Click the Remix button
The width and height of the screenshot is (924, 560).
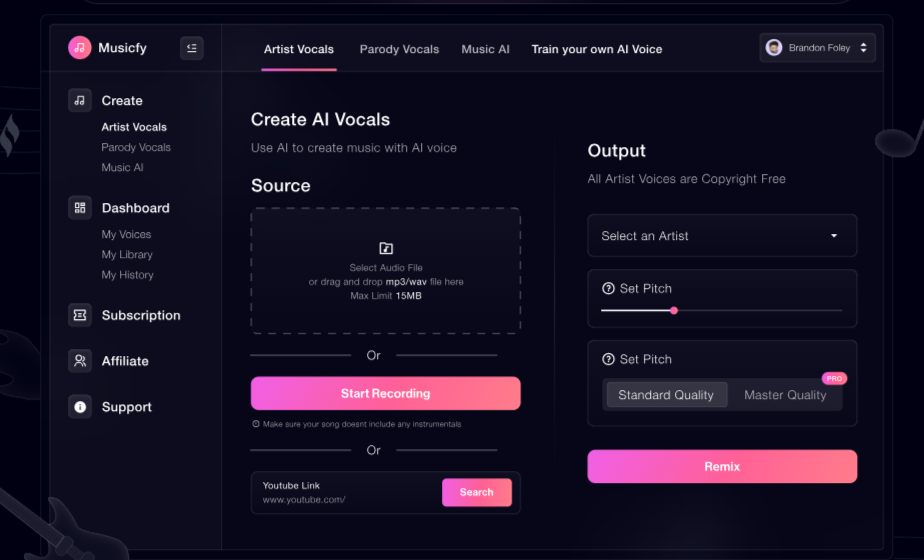722,466
